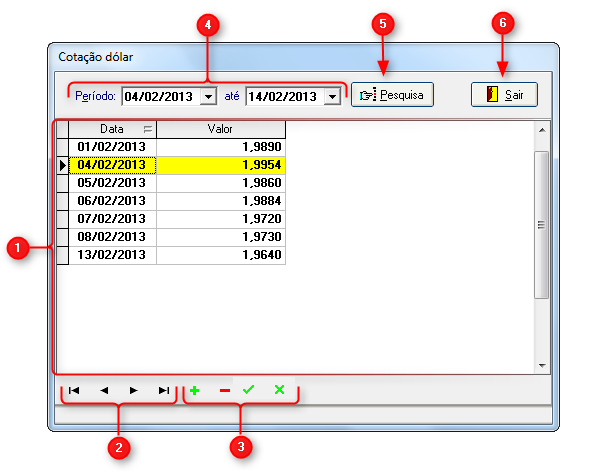Go to first record navigation icon

74,390
